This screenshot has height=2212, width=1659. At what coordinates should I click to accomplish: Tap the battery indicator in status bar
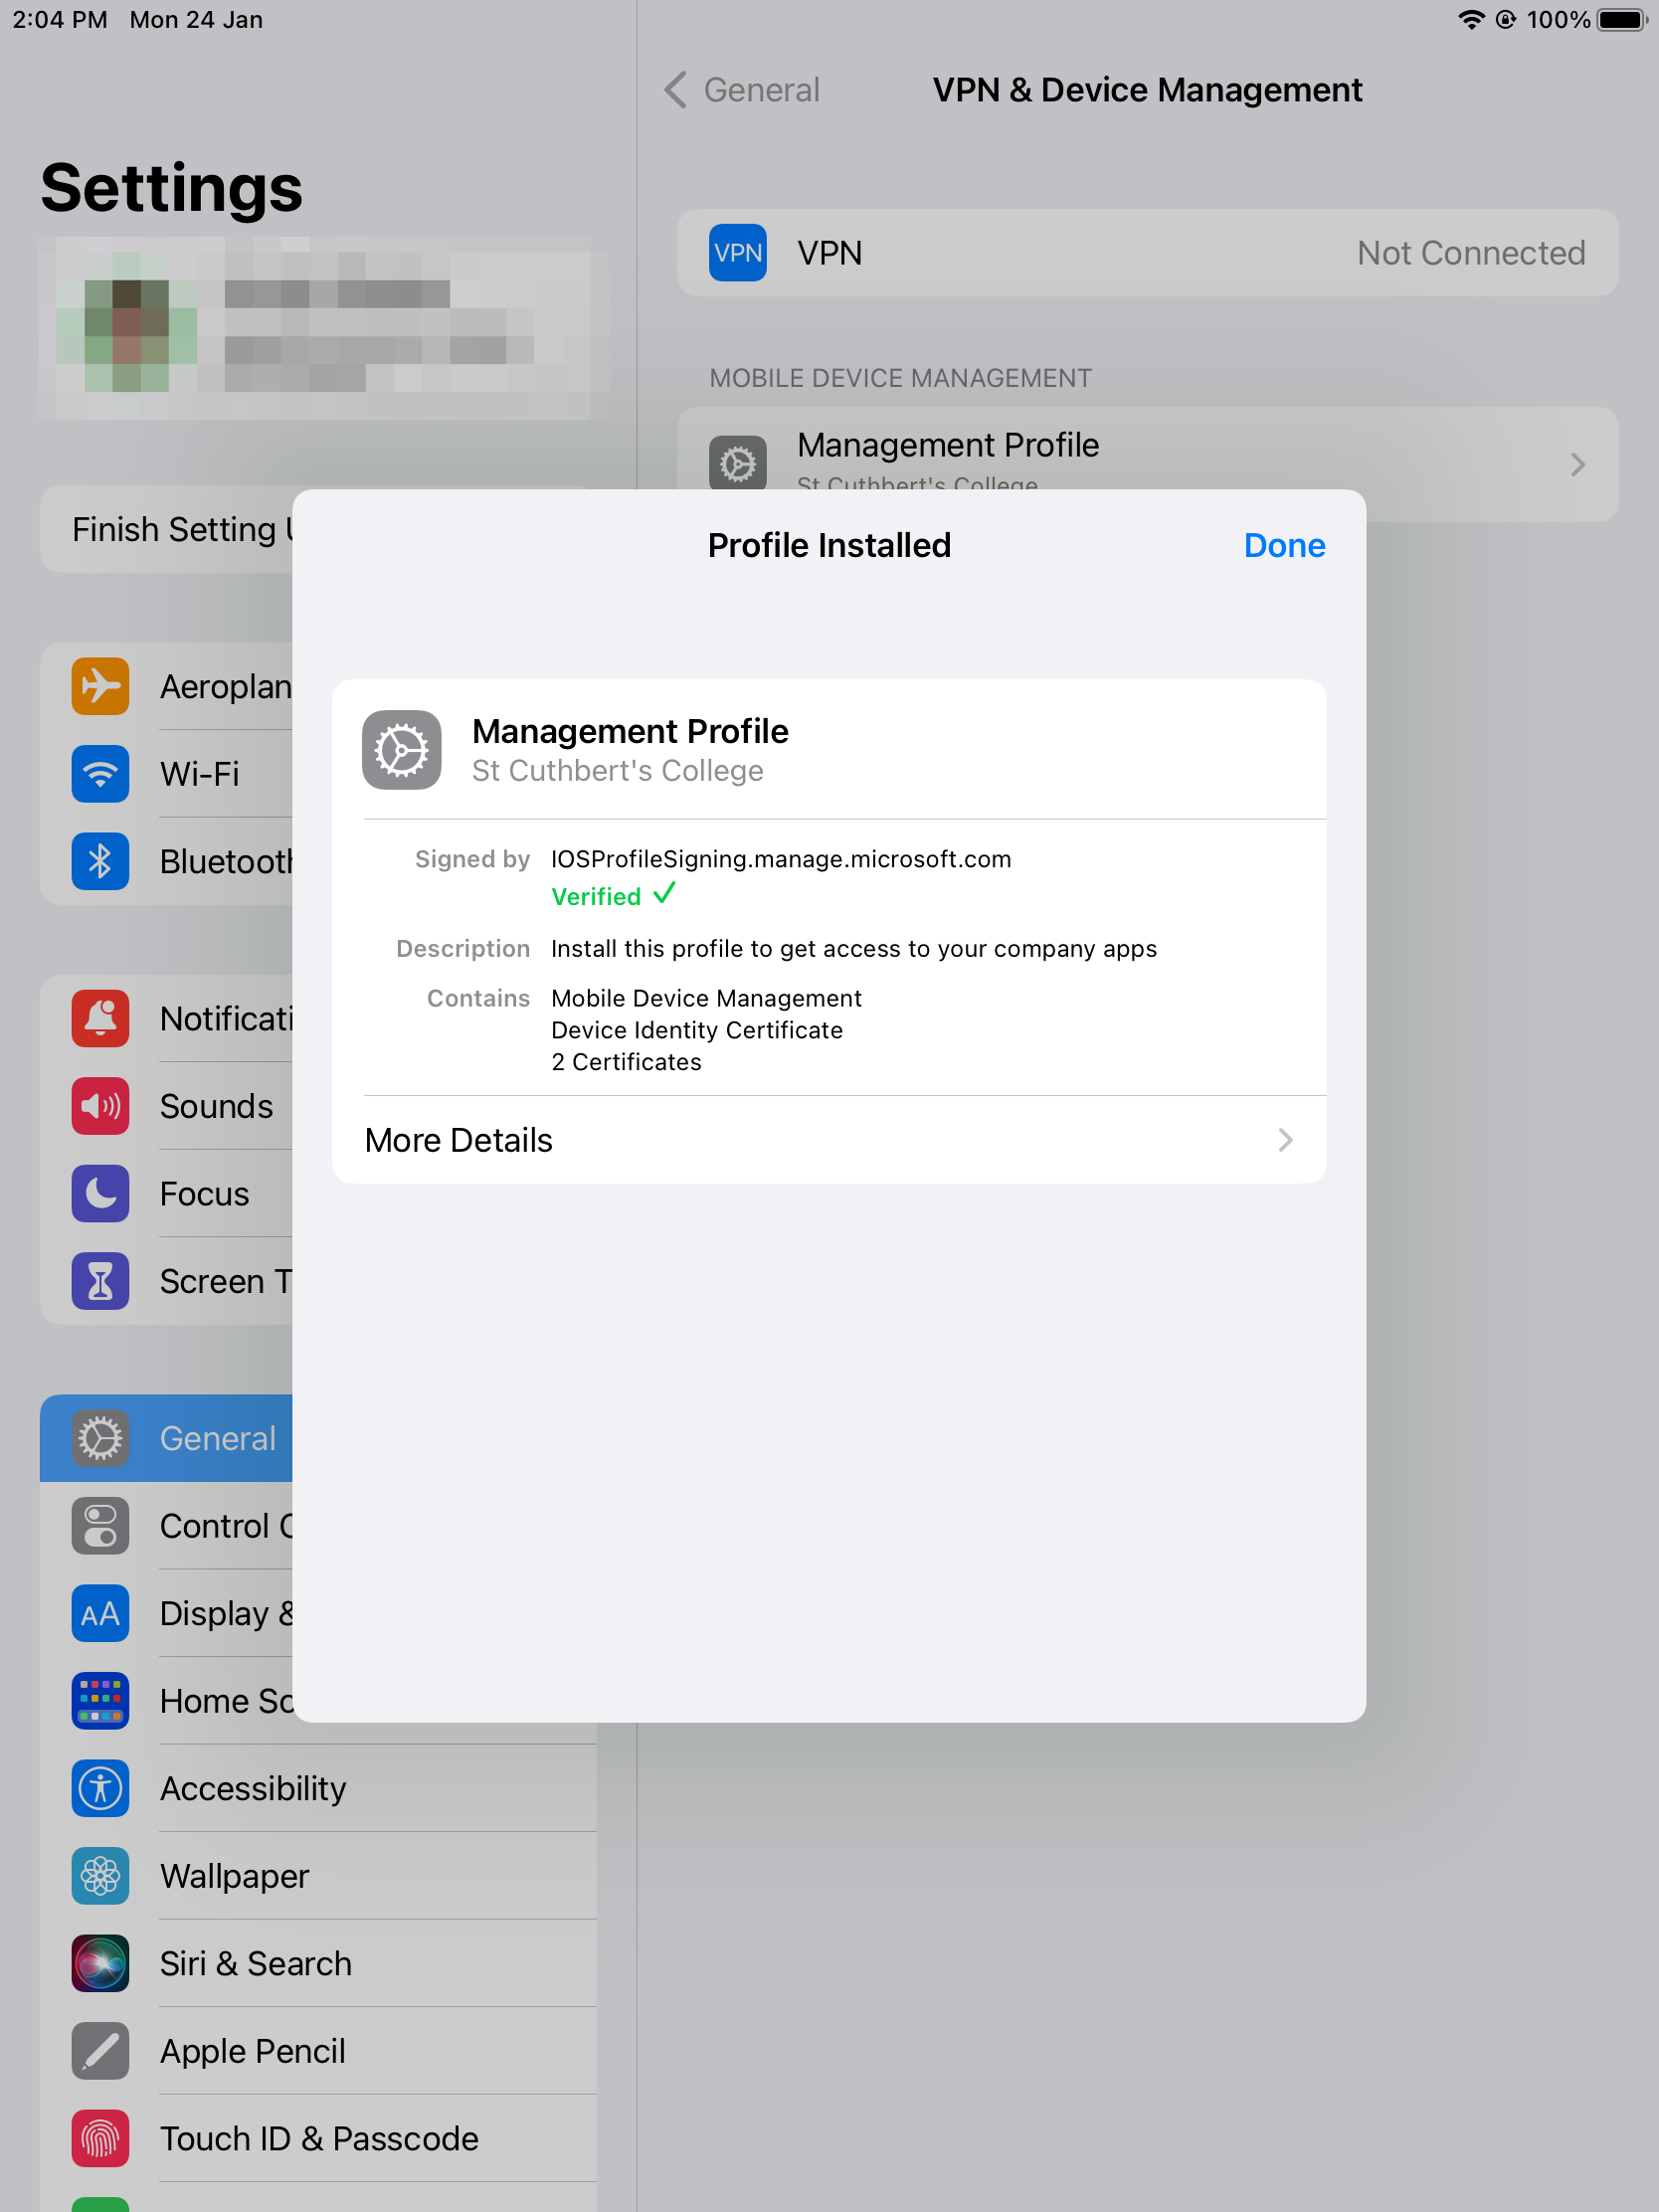[x=1621, y=19]
